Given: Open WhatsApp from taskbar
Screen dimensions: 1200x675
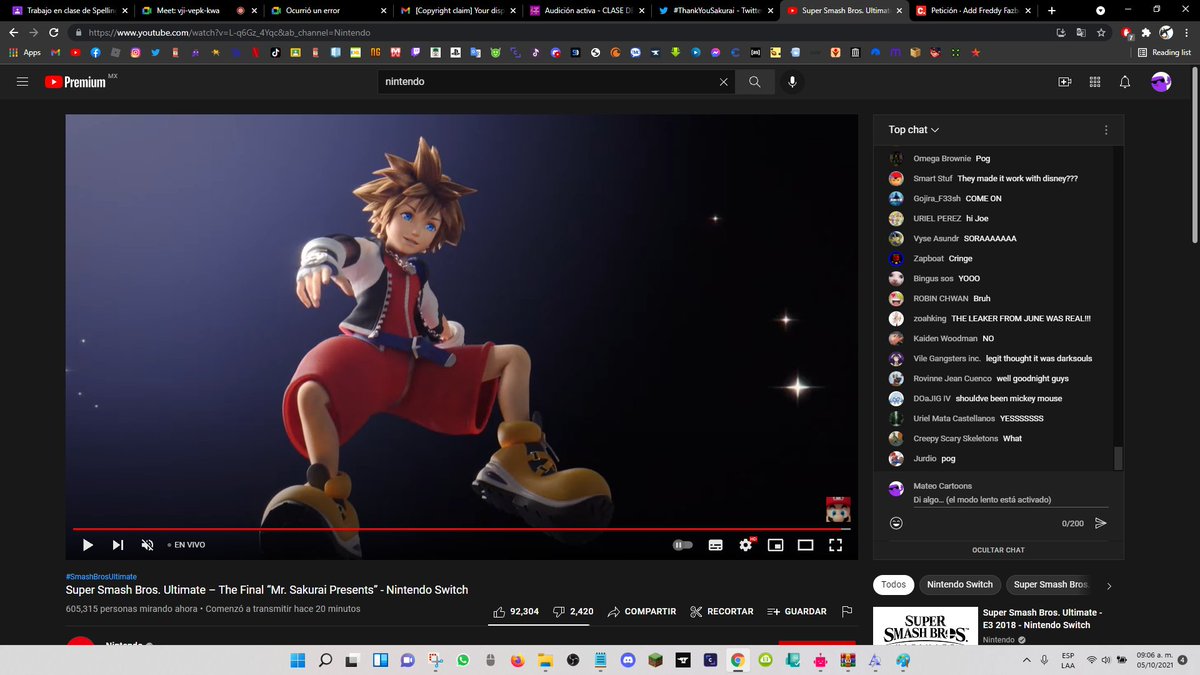Looking at the screenshot, I should point(462,660).
